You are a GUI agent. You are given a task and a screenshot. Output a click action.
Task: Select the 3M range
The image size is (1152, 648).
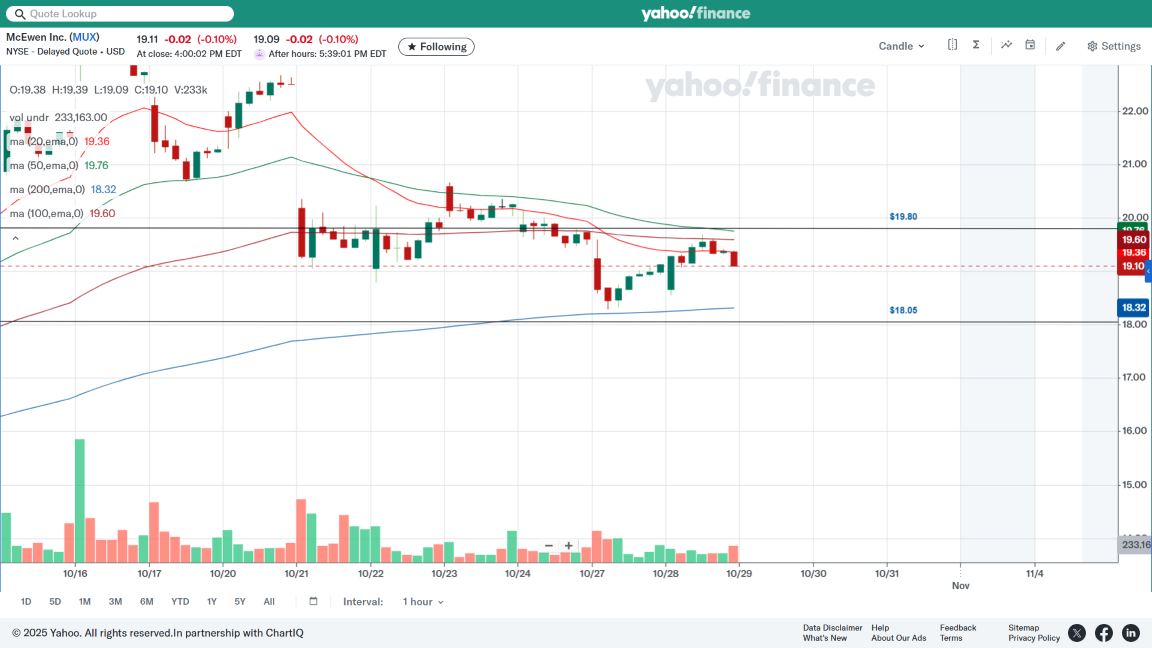tap(115, 602)
